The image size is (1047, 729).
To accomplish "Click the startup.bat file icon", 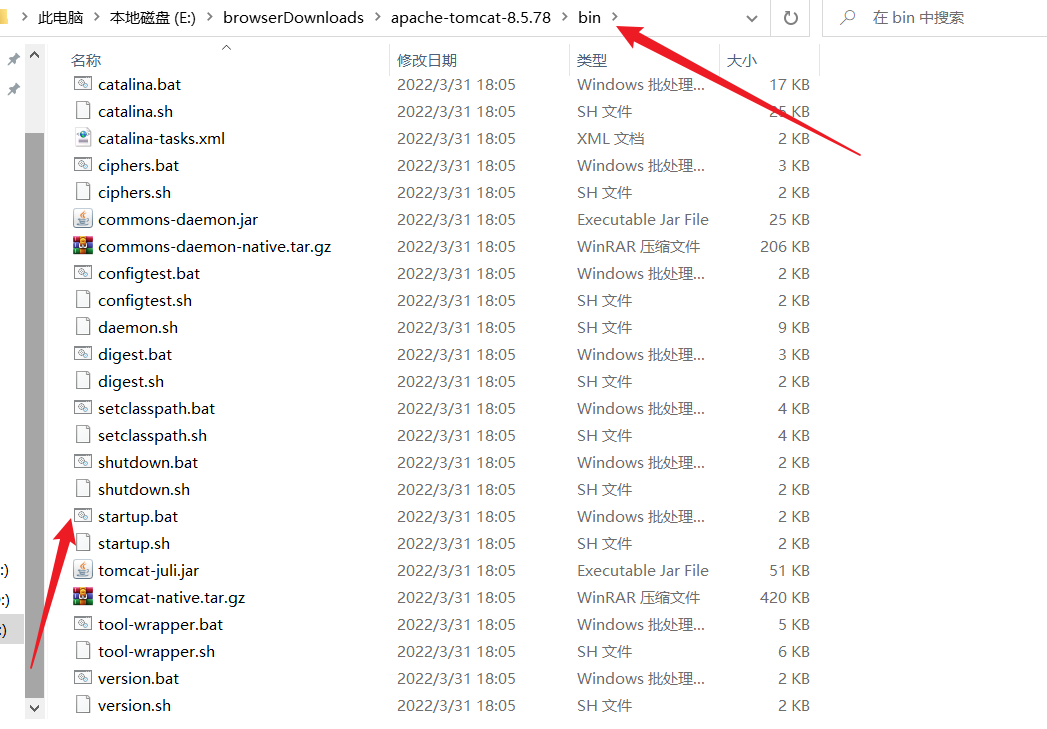I will coord(83,516).
